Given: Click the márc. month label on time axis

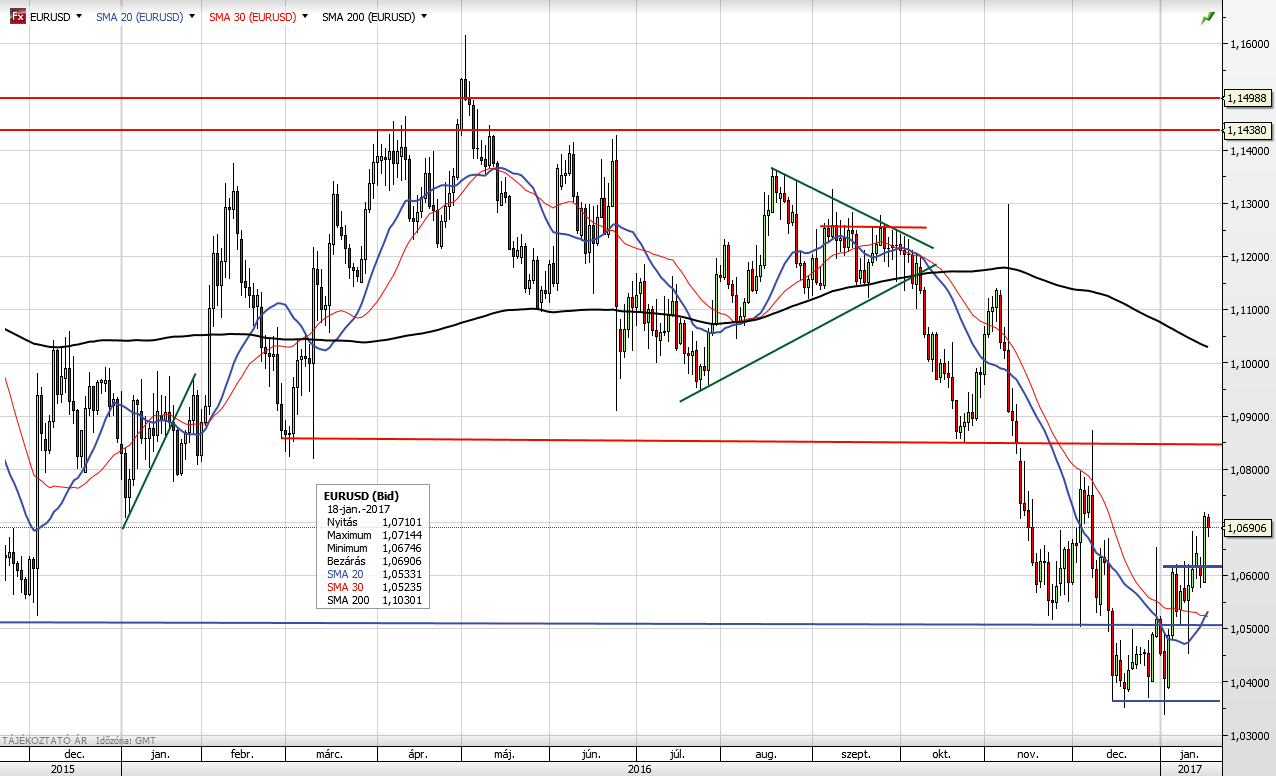Looking at the screenshot, I should pyautogui.click(x=331, y=754).
